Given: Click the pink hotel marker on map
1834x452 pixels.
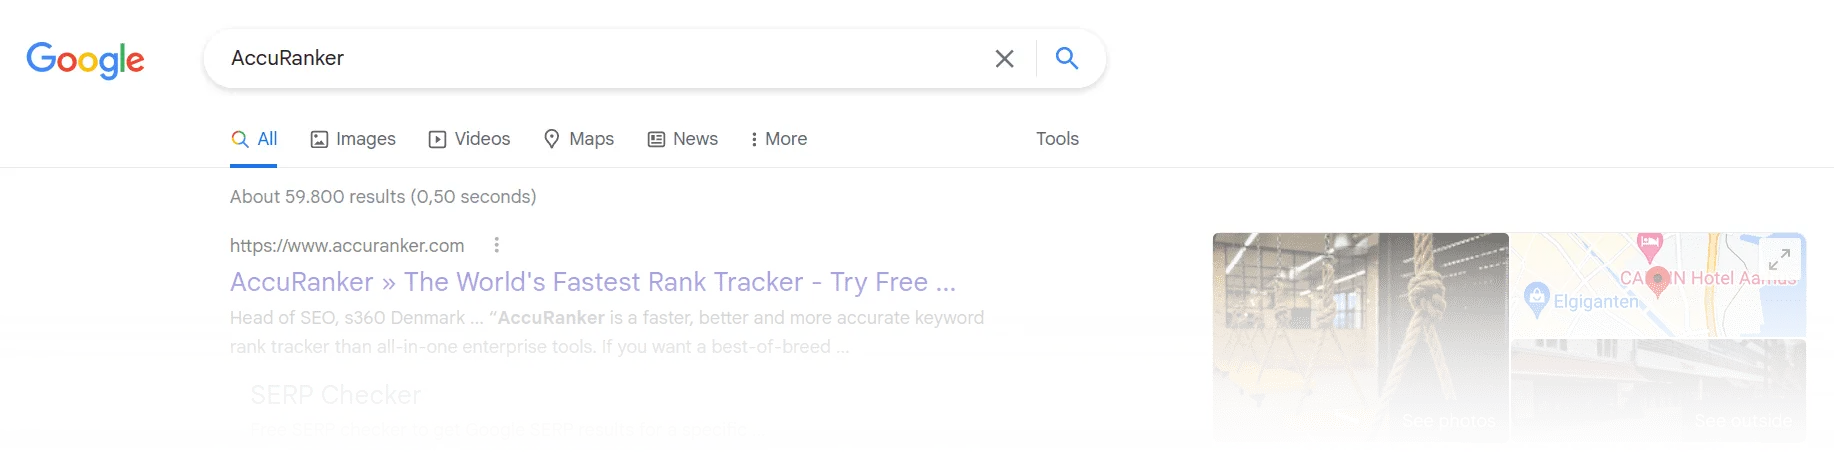Looking at the screenshot, I should point(1649,243).
